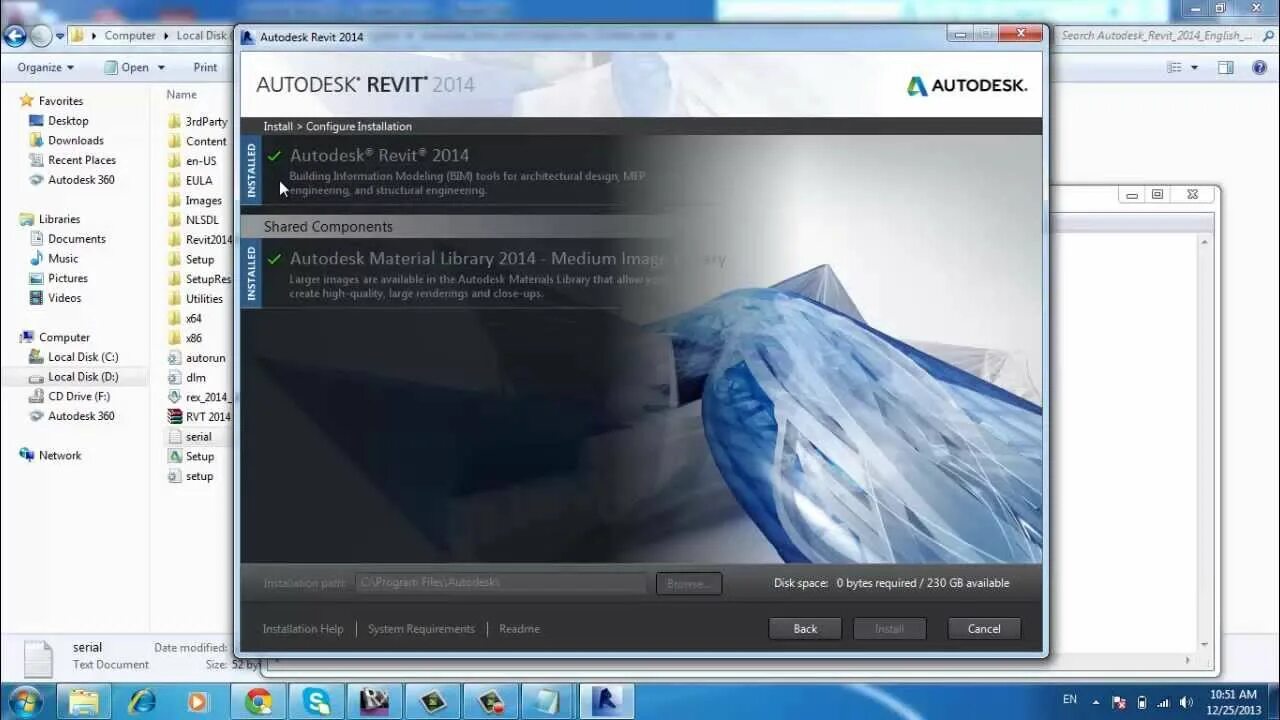Select Network in navigation pane
This screenshot has width=1280, height=720.
[59, 455]
